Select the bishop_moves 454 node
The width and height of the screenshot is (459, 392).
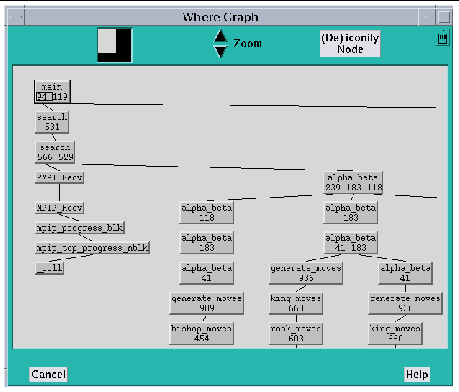coord(201,333)
